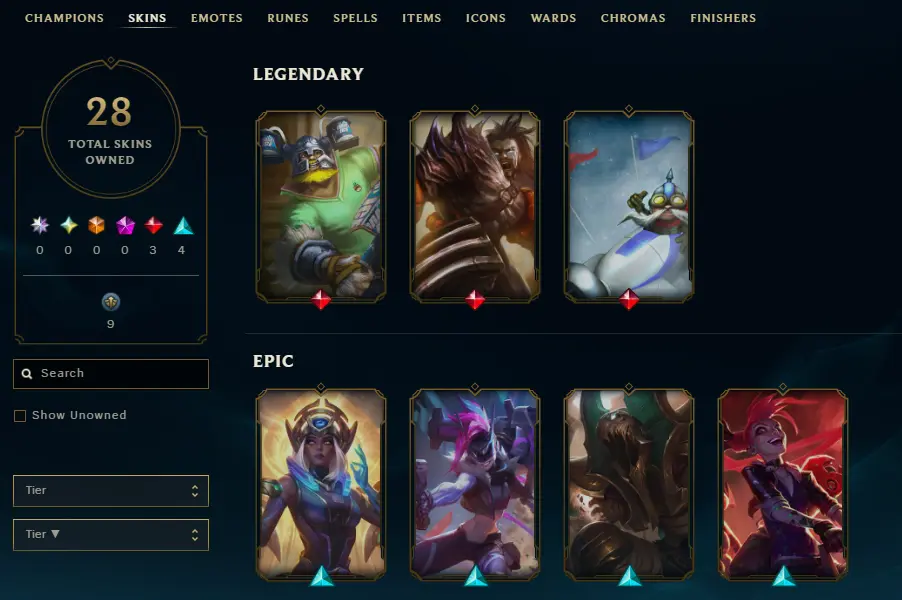The height and width of the screenshot is (600, 902).
Task: Go to the Finishers tab
Action: [x=723, y=18]
